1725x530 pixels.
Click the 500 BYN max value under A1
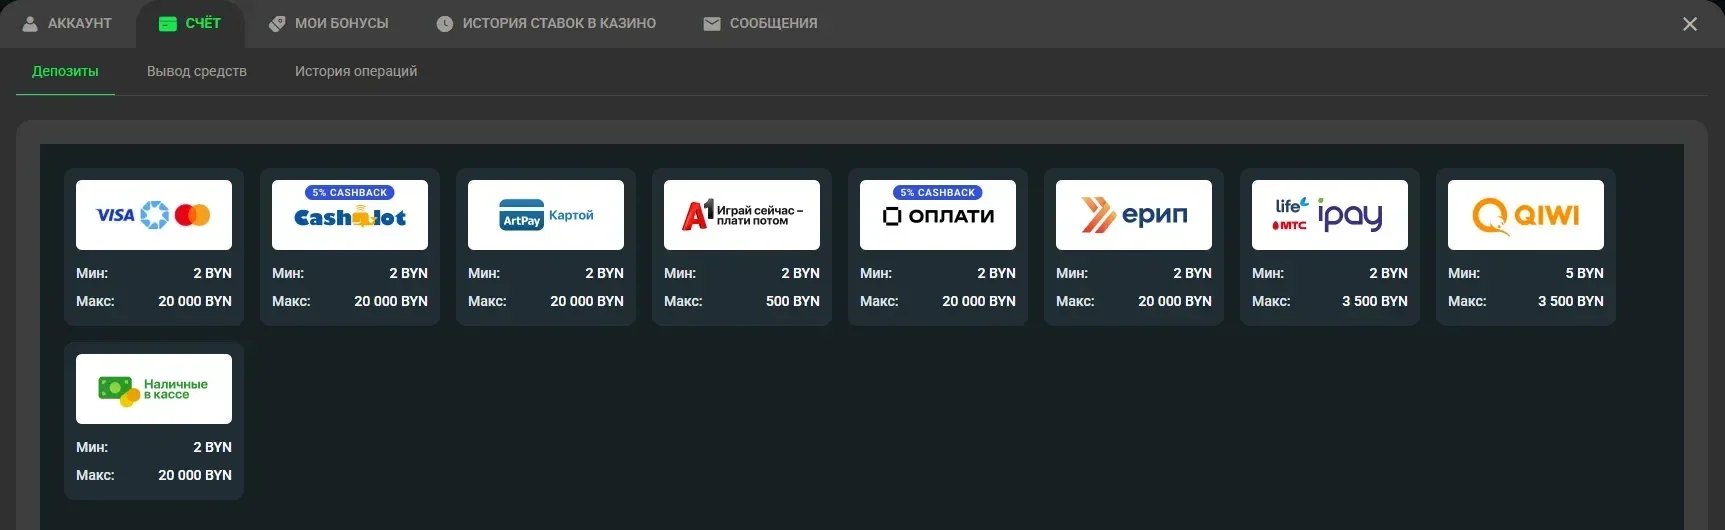pyautogui.click(x=793, y=301)
